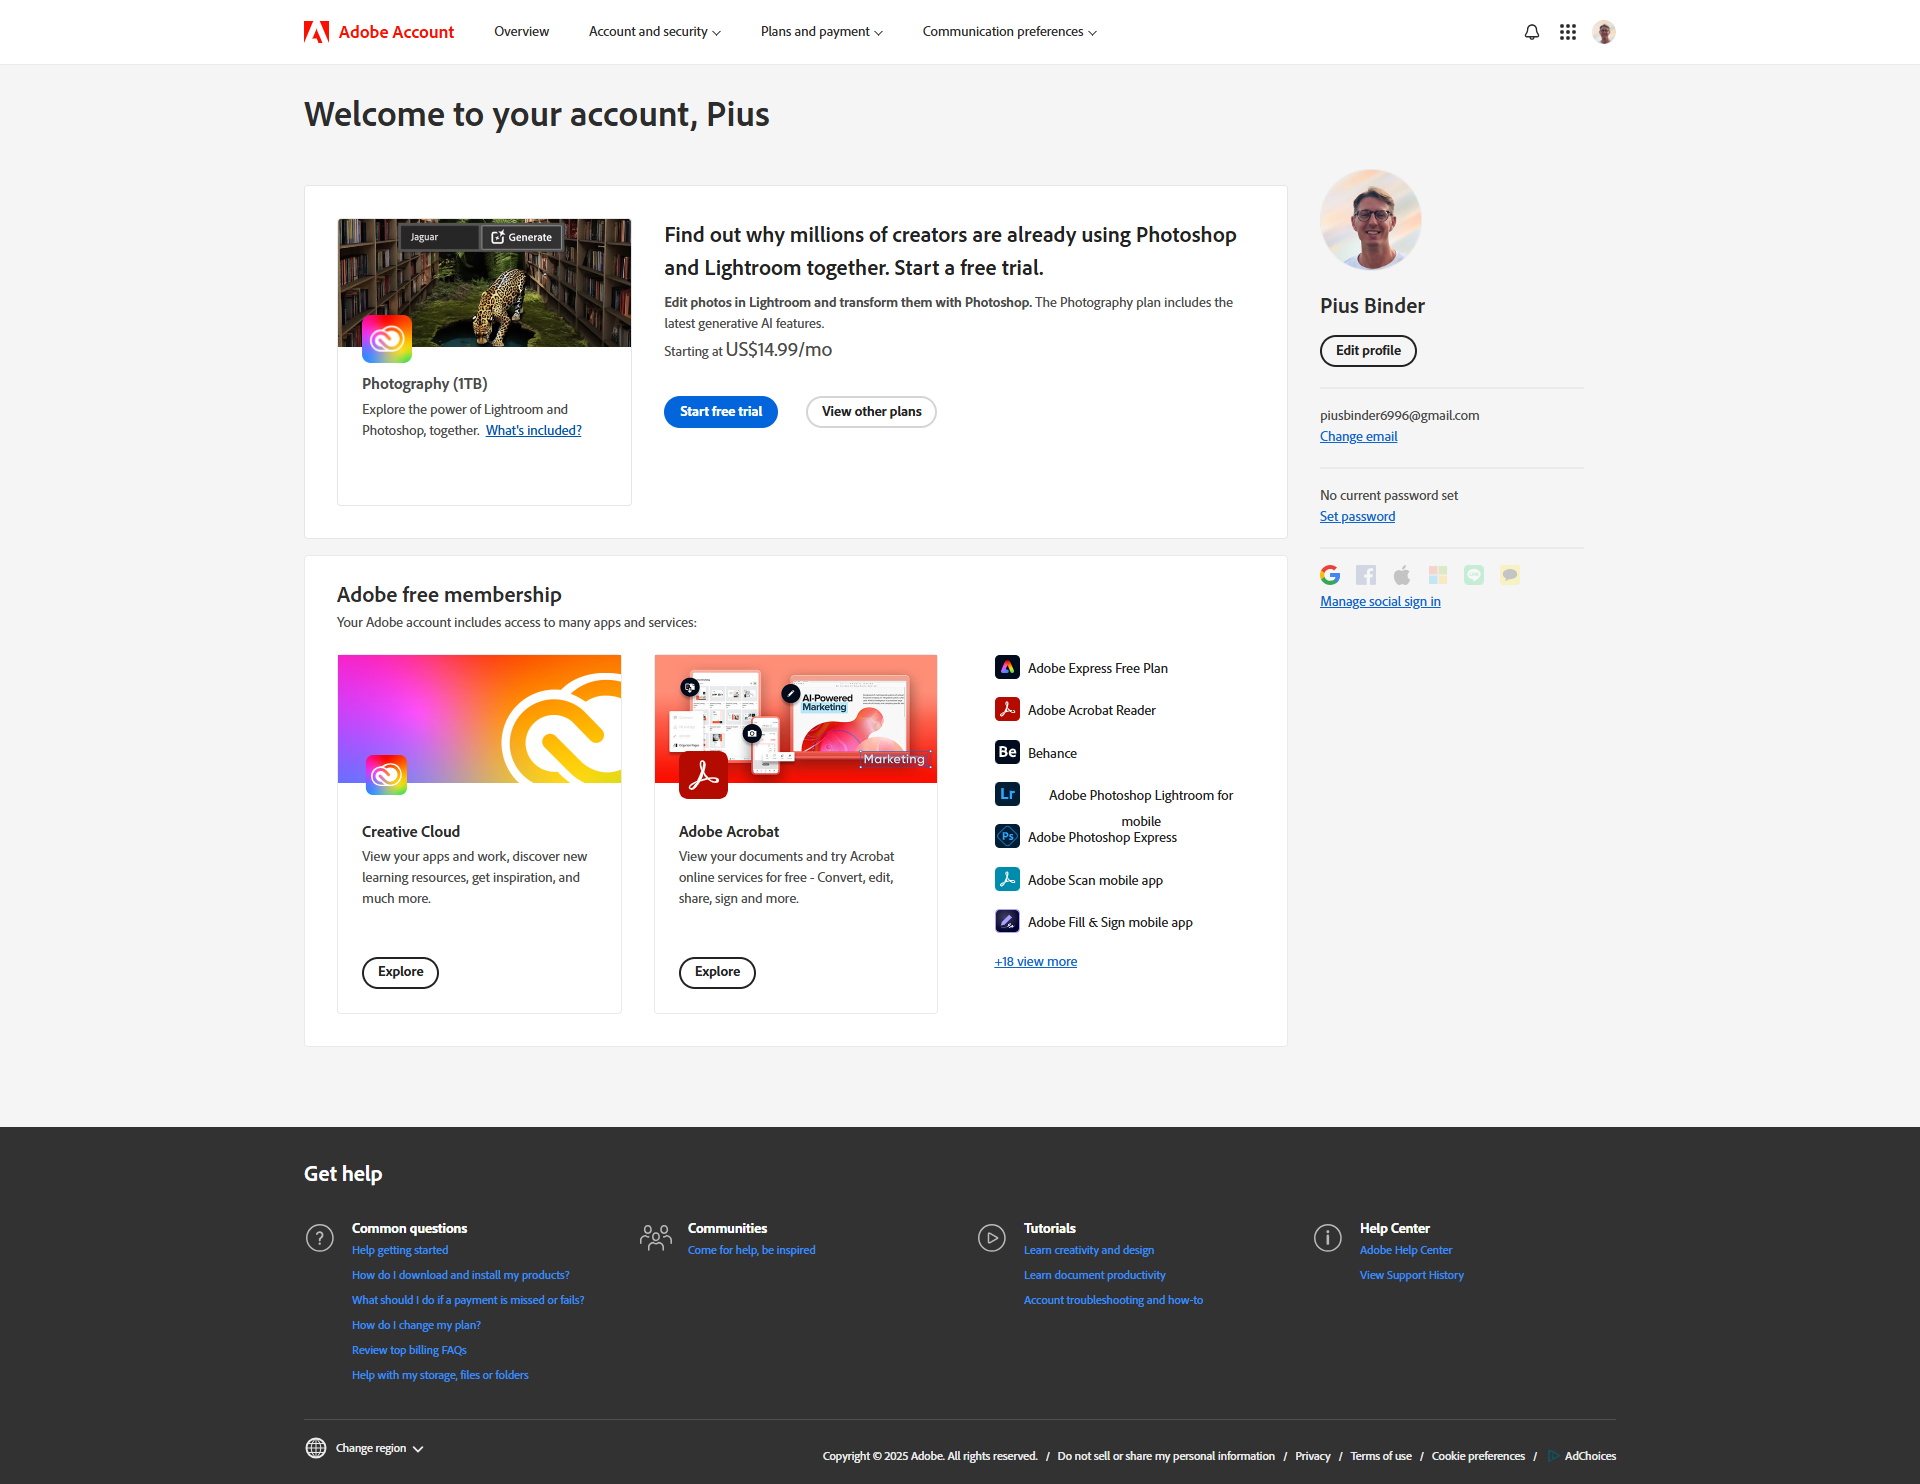Click the Microsoft sign-in icon
The width and height of the screenshot is (1920, 1484).
coord(1437,575)
